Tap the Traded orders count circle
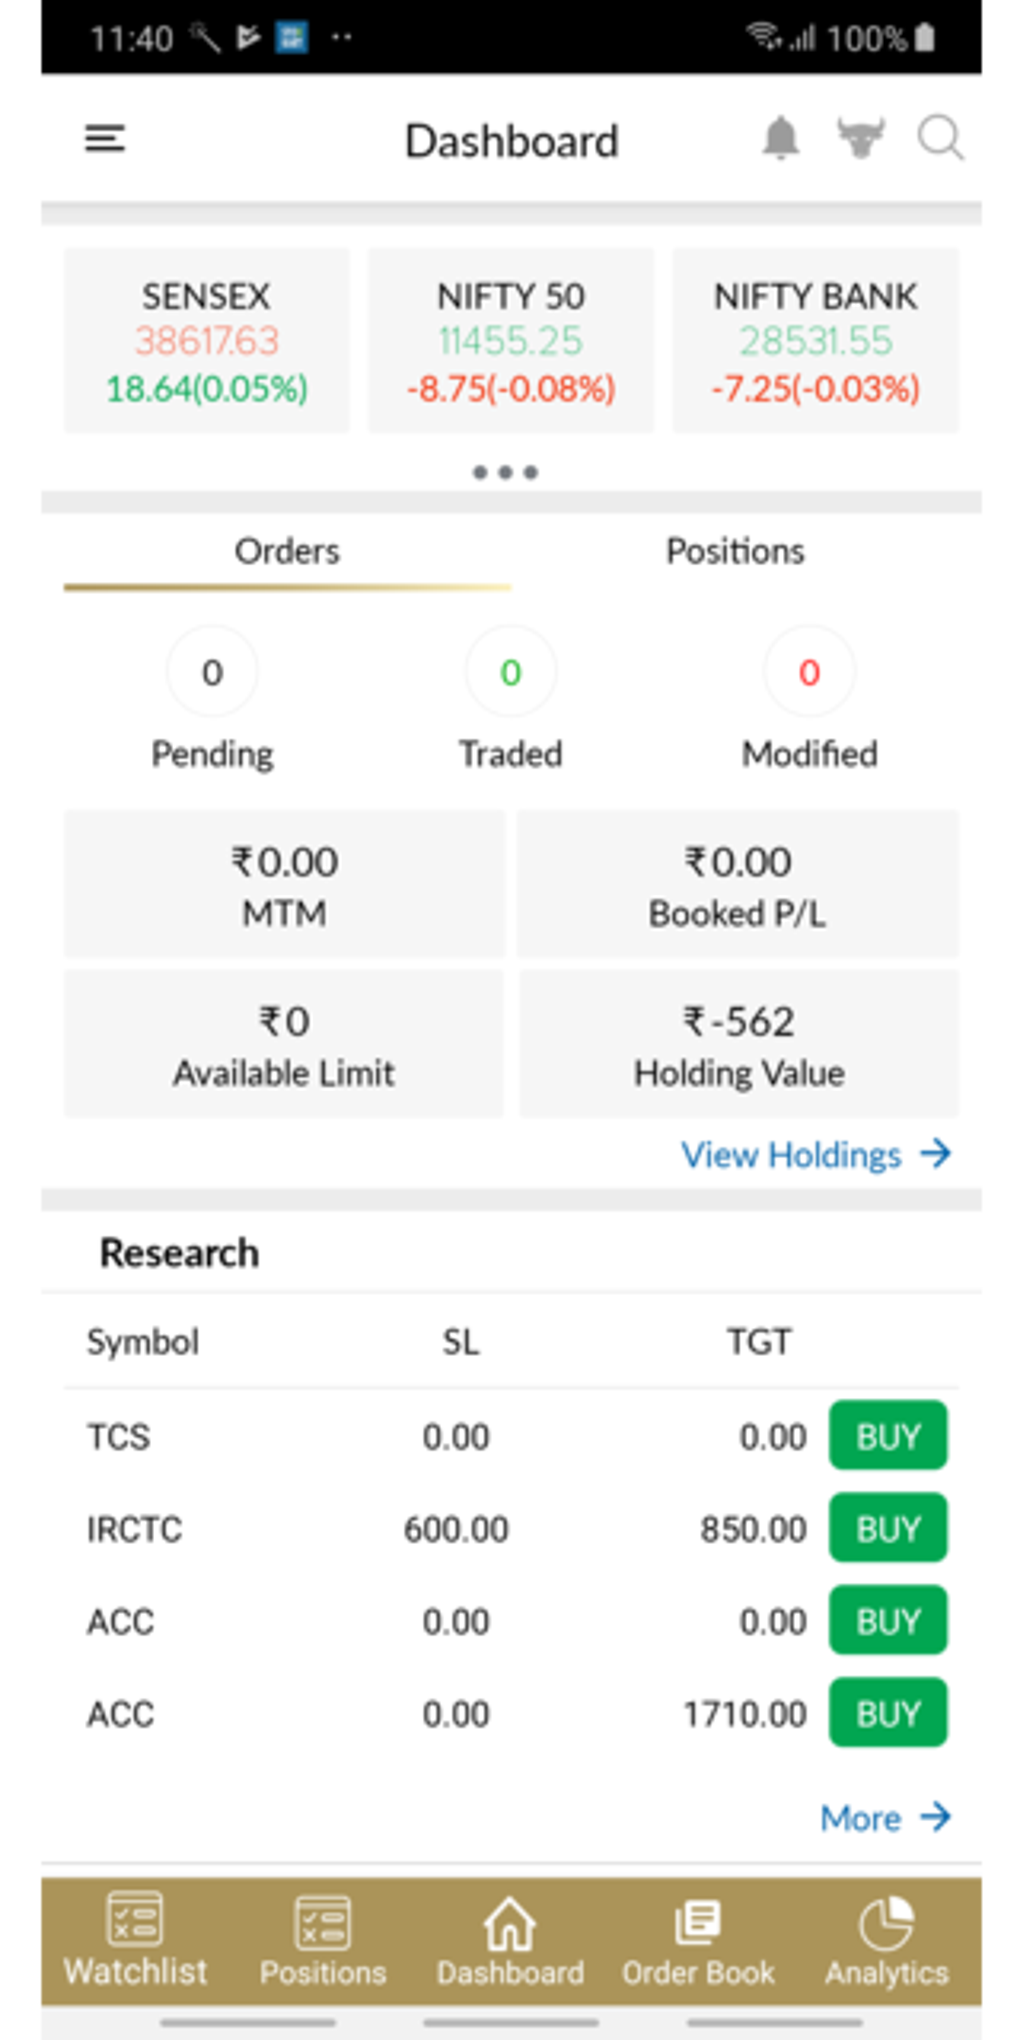The image size is (1020, 2040). coord(510,672)
